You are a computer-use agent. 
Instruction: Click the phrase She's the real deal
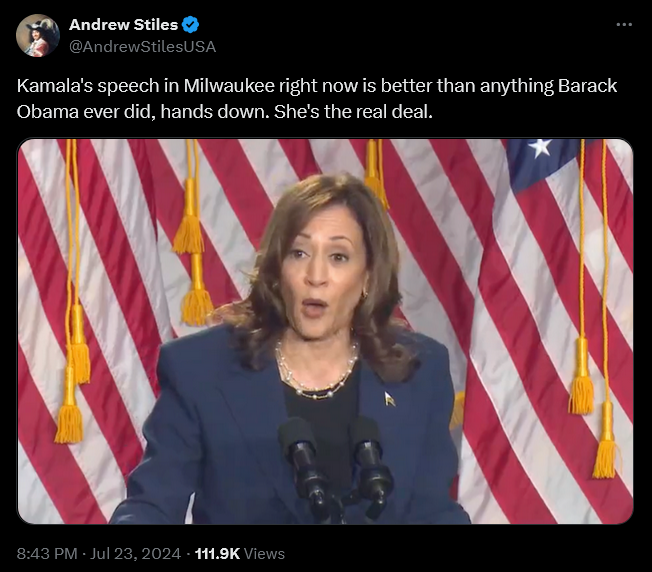pyautogui.click(x=353, y=112)
